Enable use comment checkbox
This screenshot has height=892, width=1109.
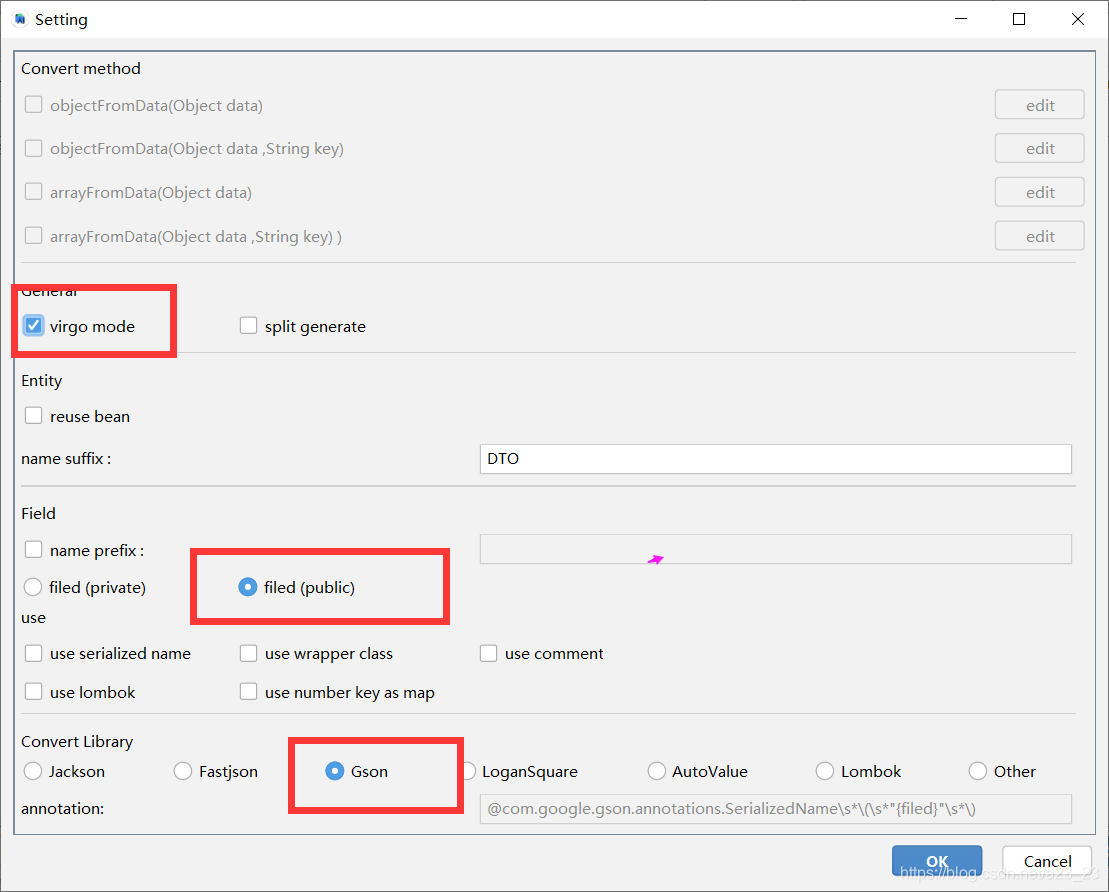click(489, 653)
